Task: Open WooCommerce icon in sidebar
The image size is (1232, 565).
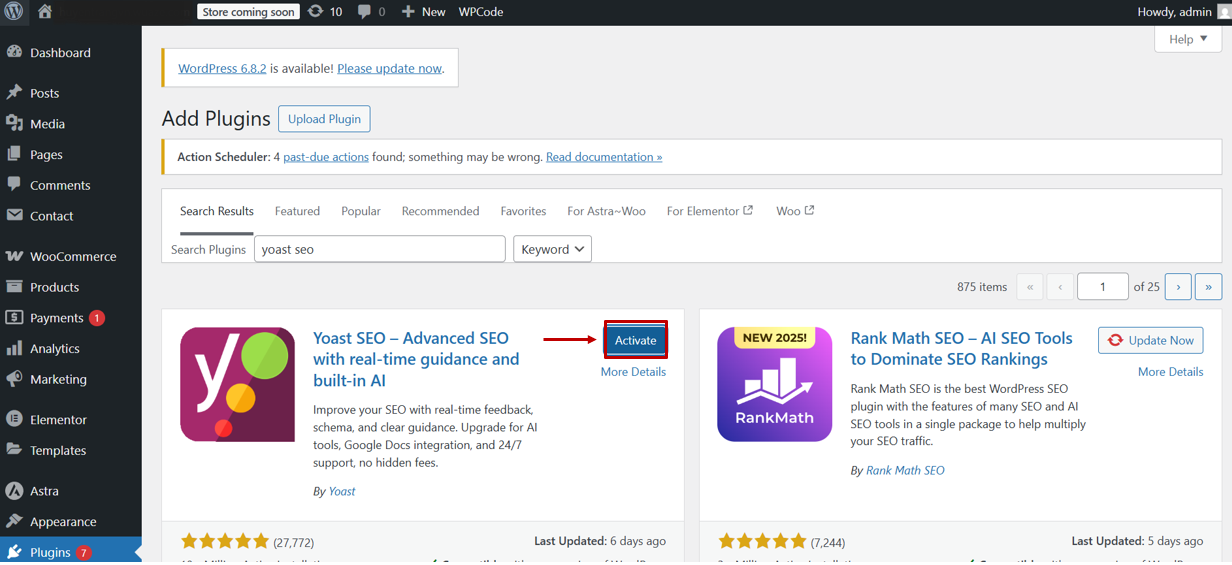Action: point(14,256)
